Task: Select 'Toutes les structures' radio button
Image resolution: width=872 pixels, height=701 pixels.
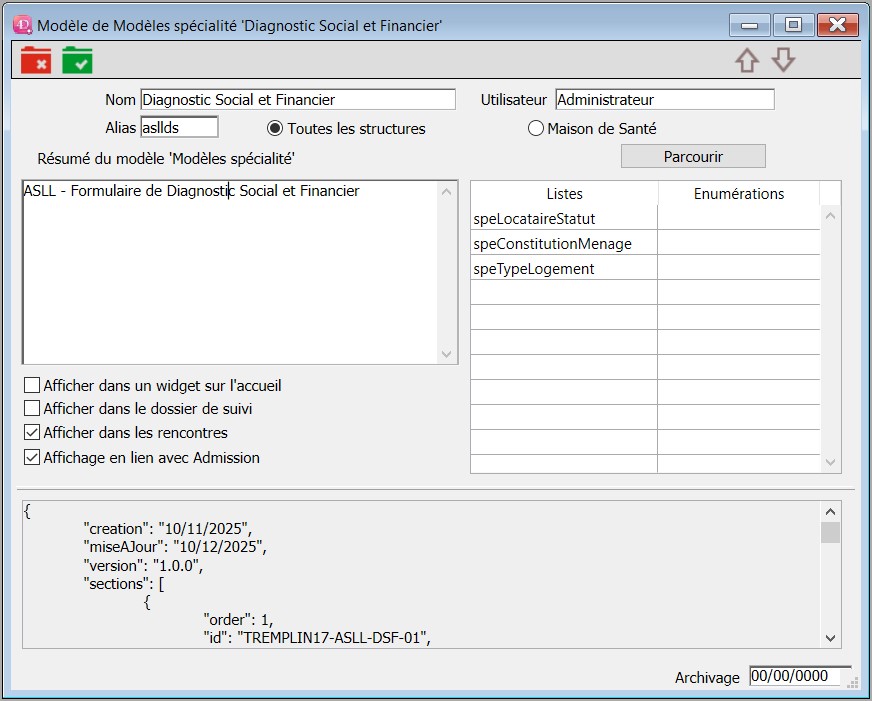Action: click(275, 129)
